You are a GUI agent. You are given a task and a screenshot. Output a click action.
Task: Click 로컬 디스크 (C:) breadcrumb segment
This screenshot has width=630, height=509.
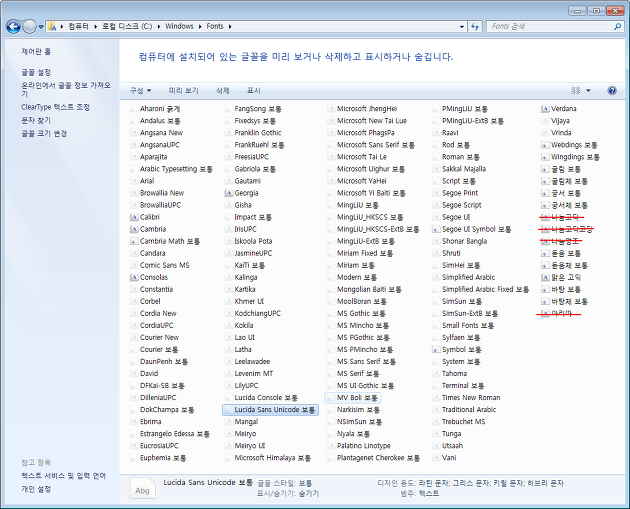tap(127, 27)
